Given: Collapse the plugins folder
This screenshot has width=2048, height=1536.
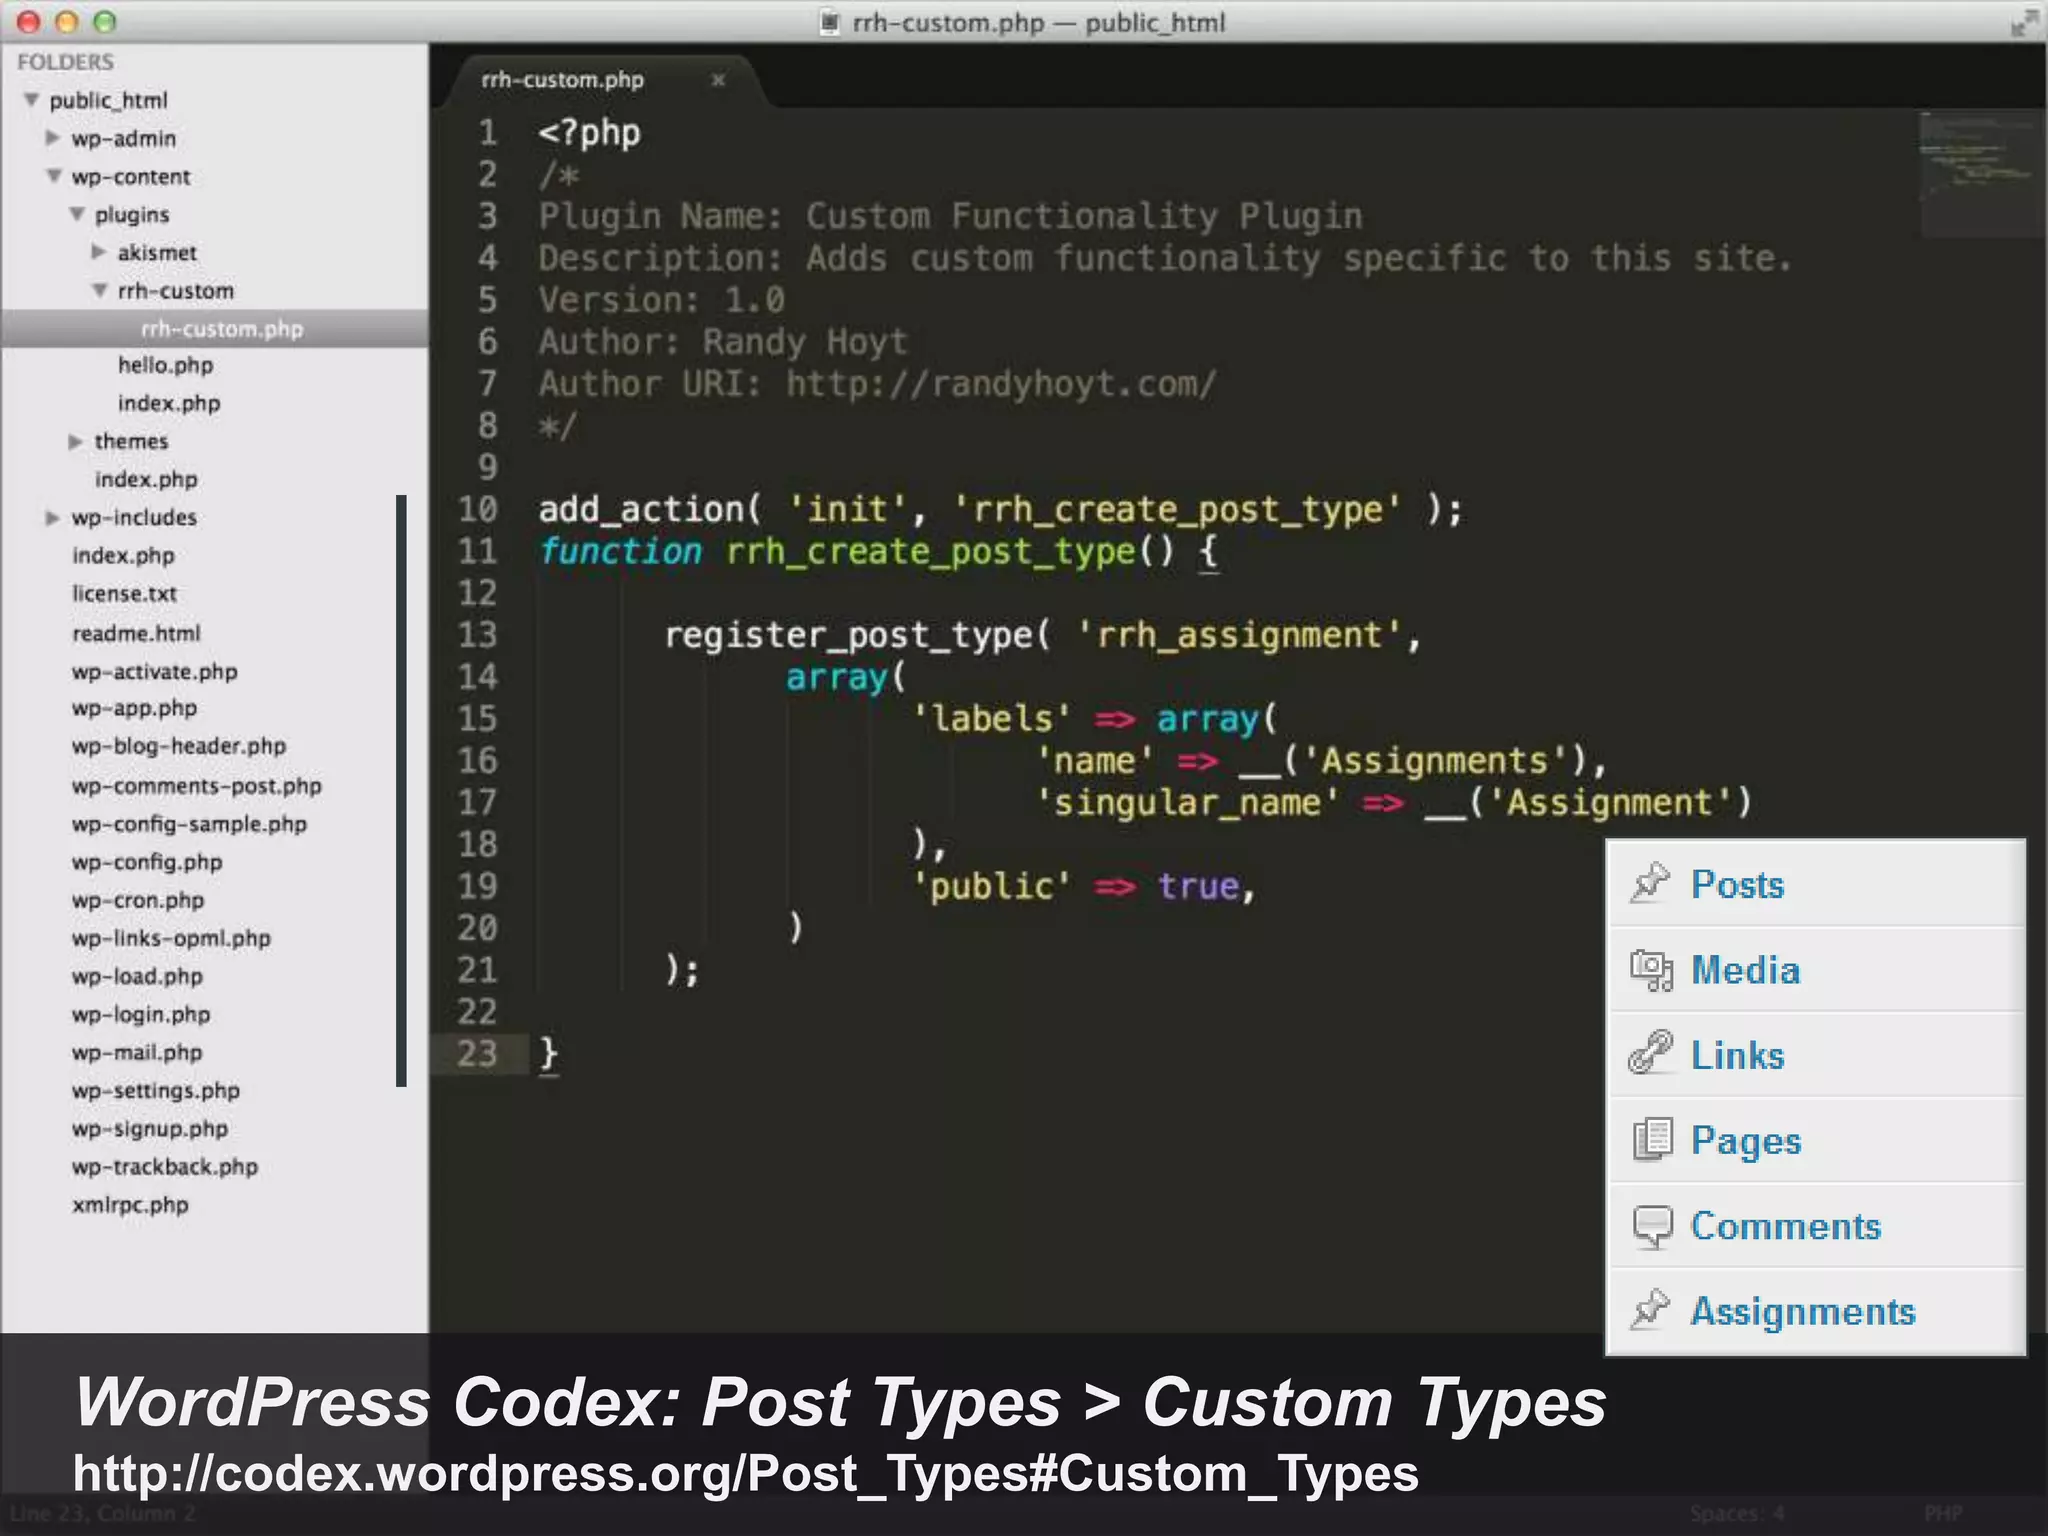Looking at the screenshot, I should point(77,214).
